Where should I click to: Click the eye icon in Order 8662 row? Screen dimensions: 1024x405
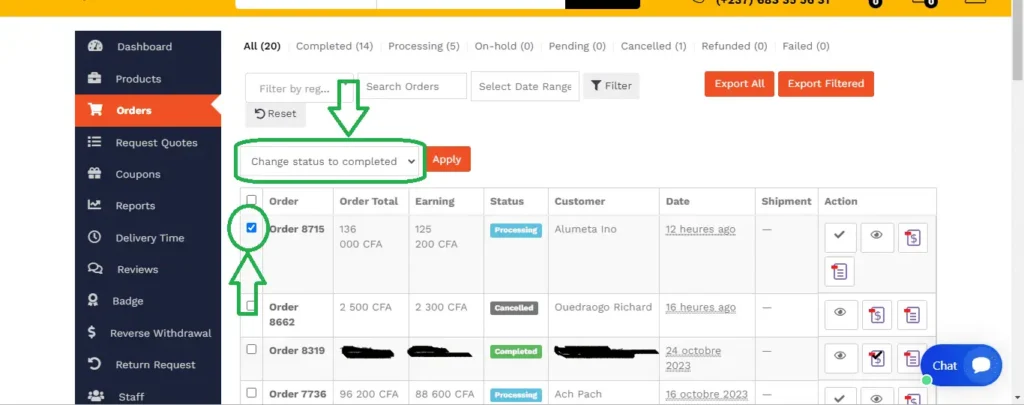(x=839, y=314)
